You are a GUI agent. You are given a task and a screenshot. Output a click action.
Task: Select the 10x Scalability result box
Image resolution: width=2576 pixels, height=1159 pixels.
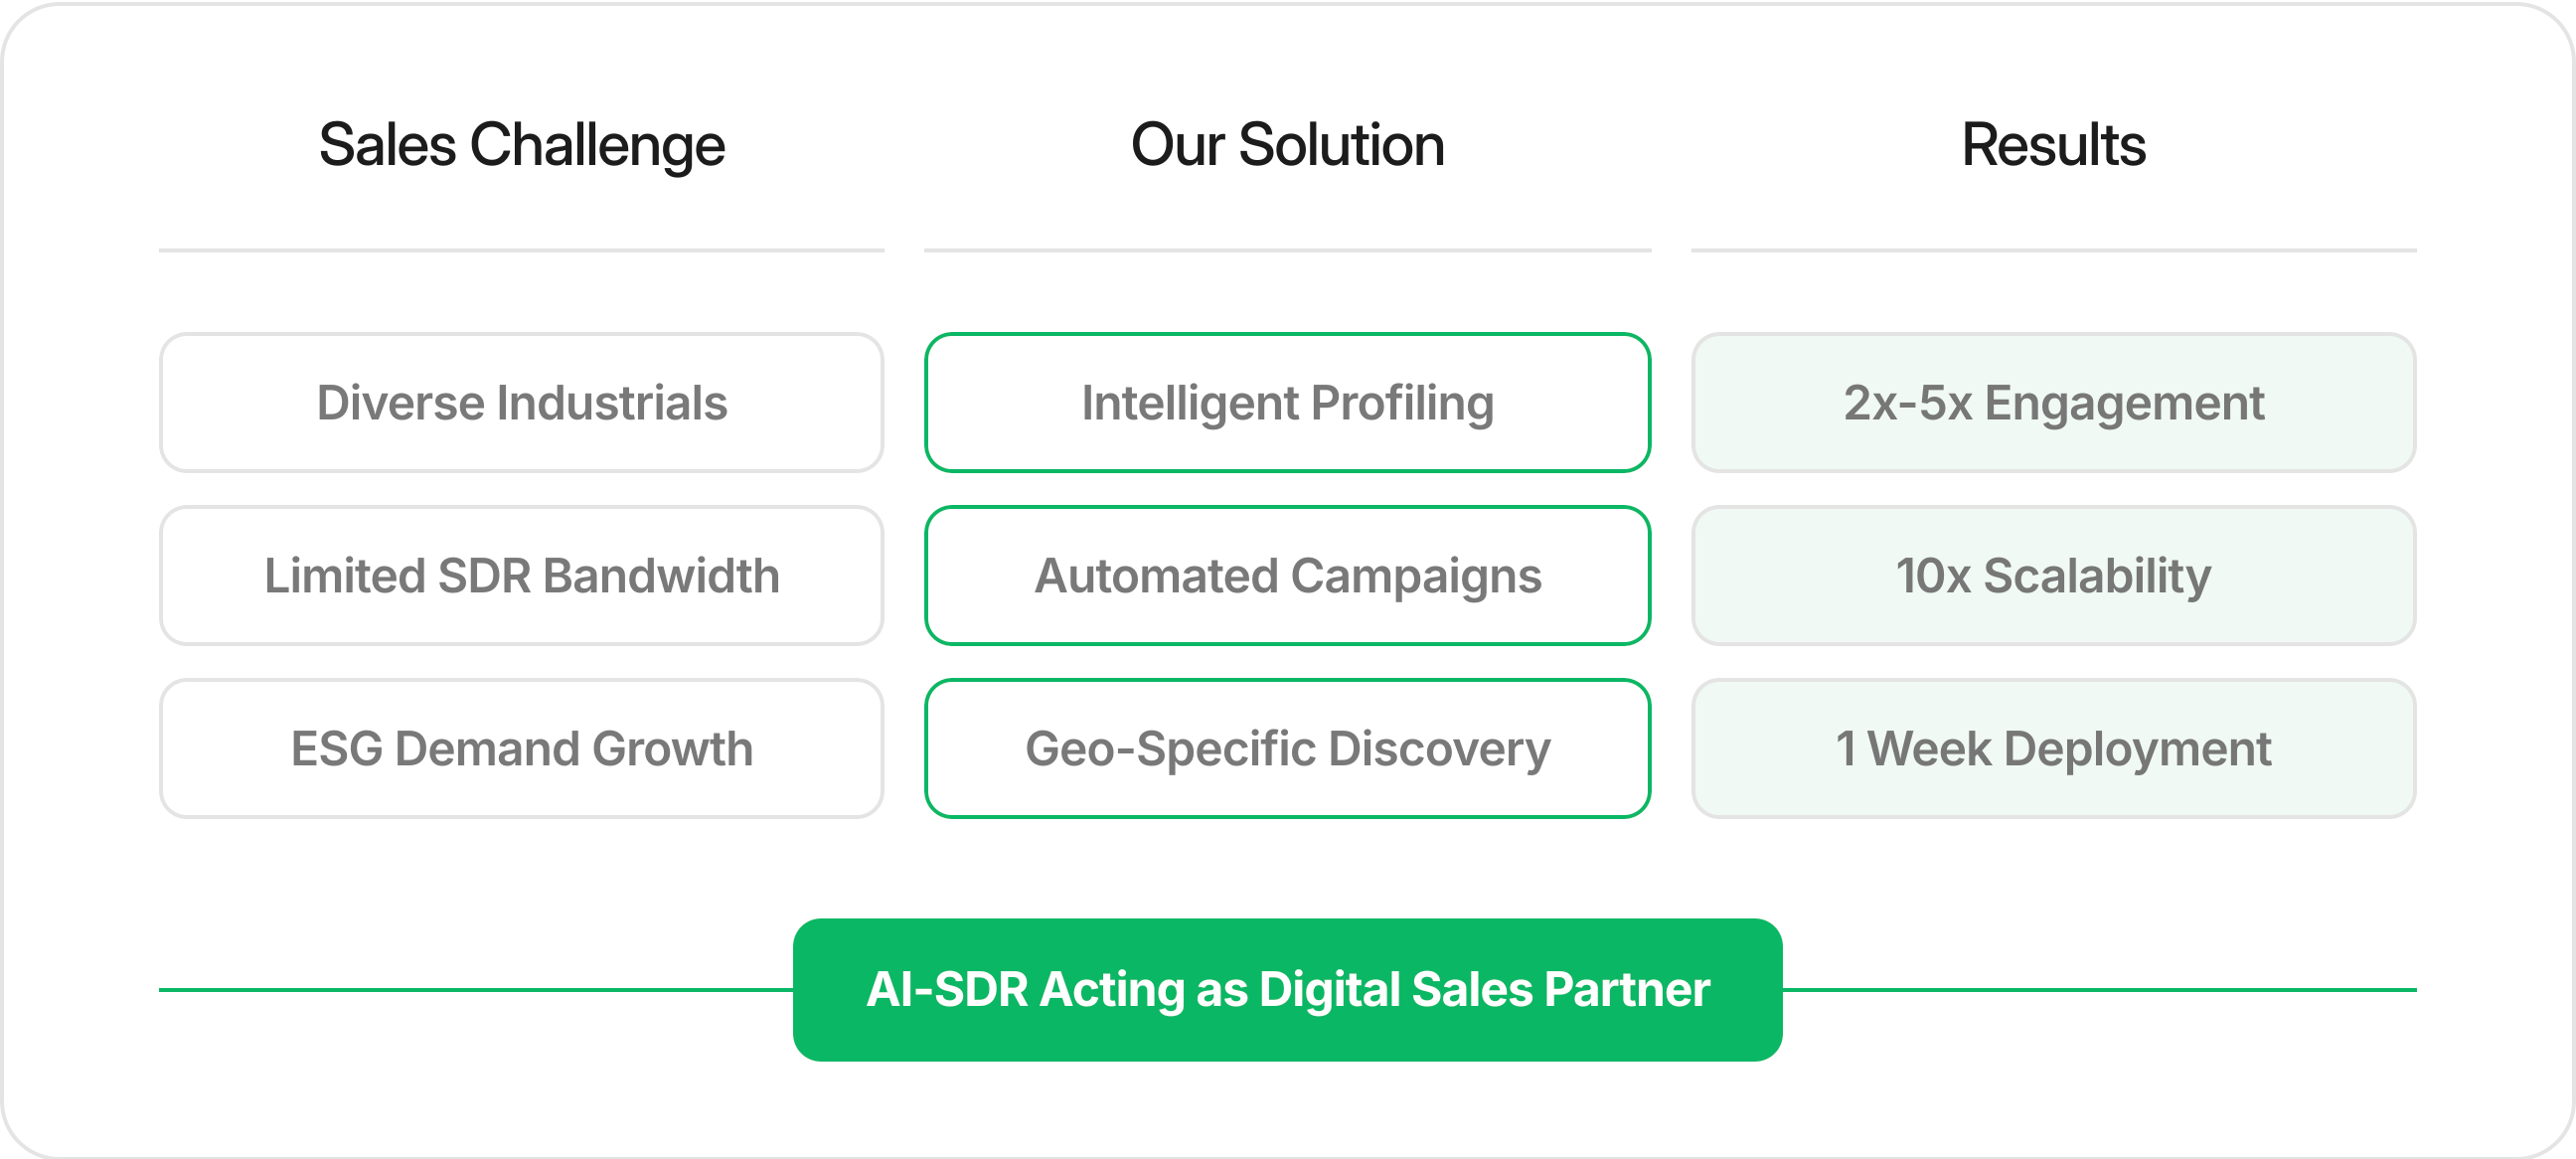pyautogui.click(x=2053, y=576)
